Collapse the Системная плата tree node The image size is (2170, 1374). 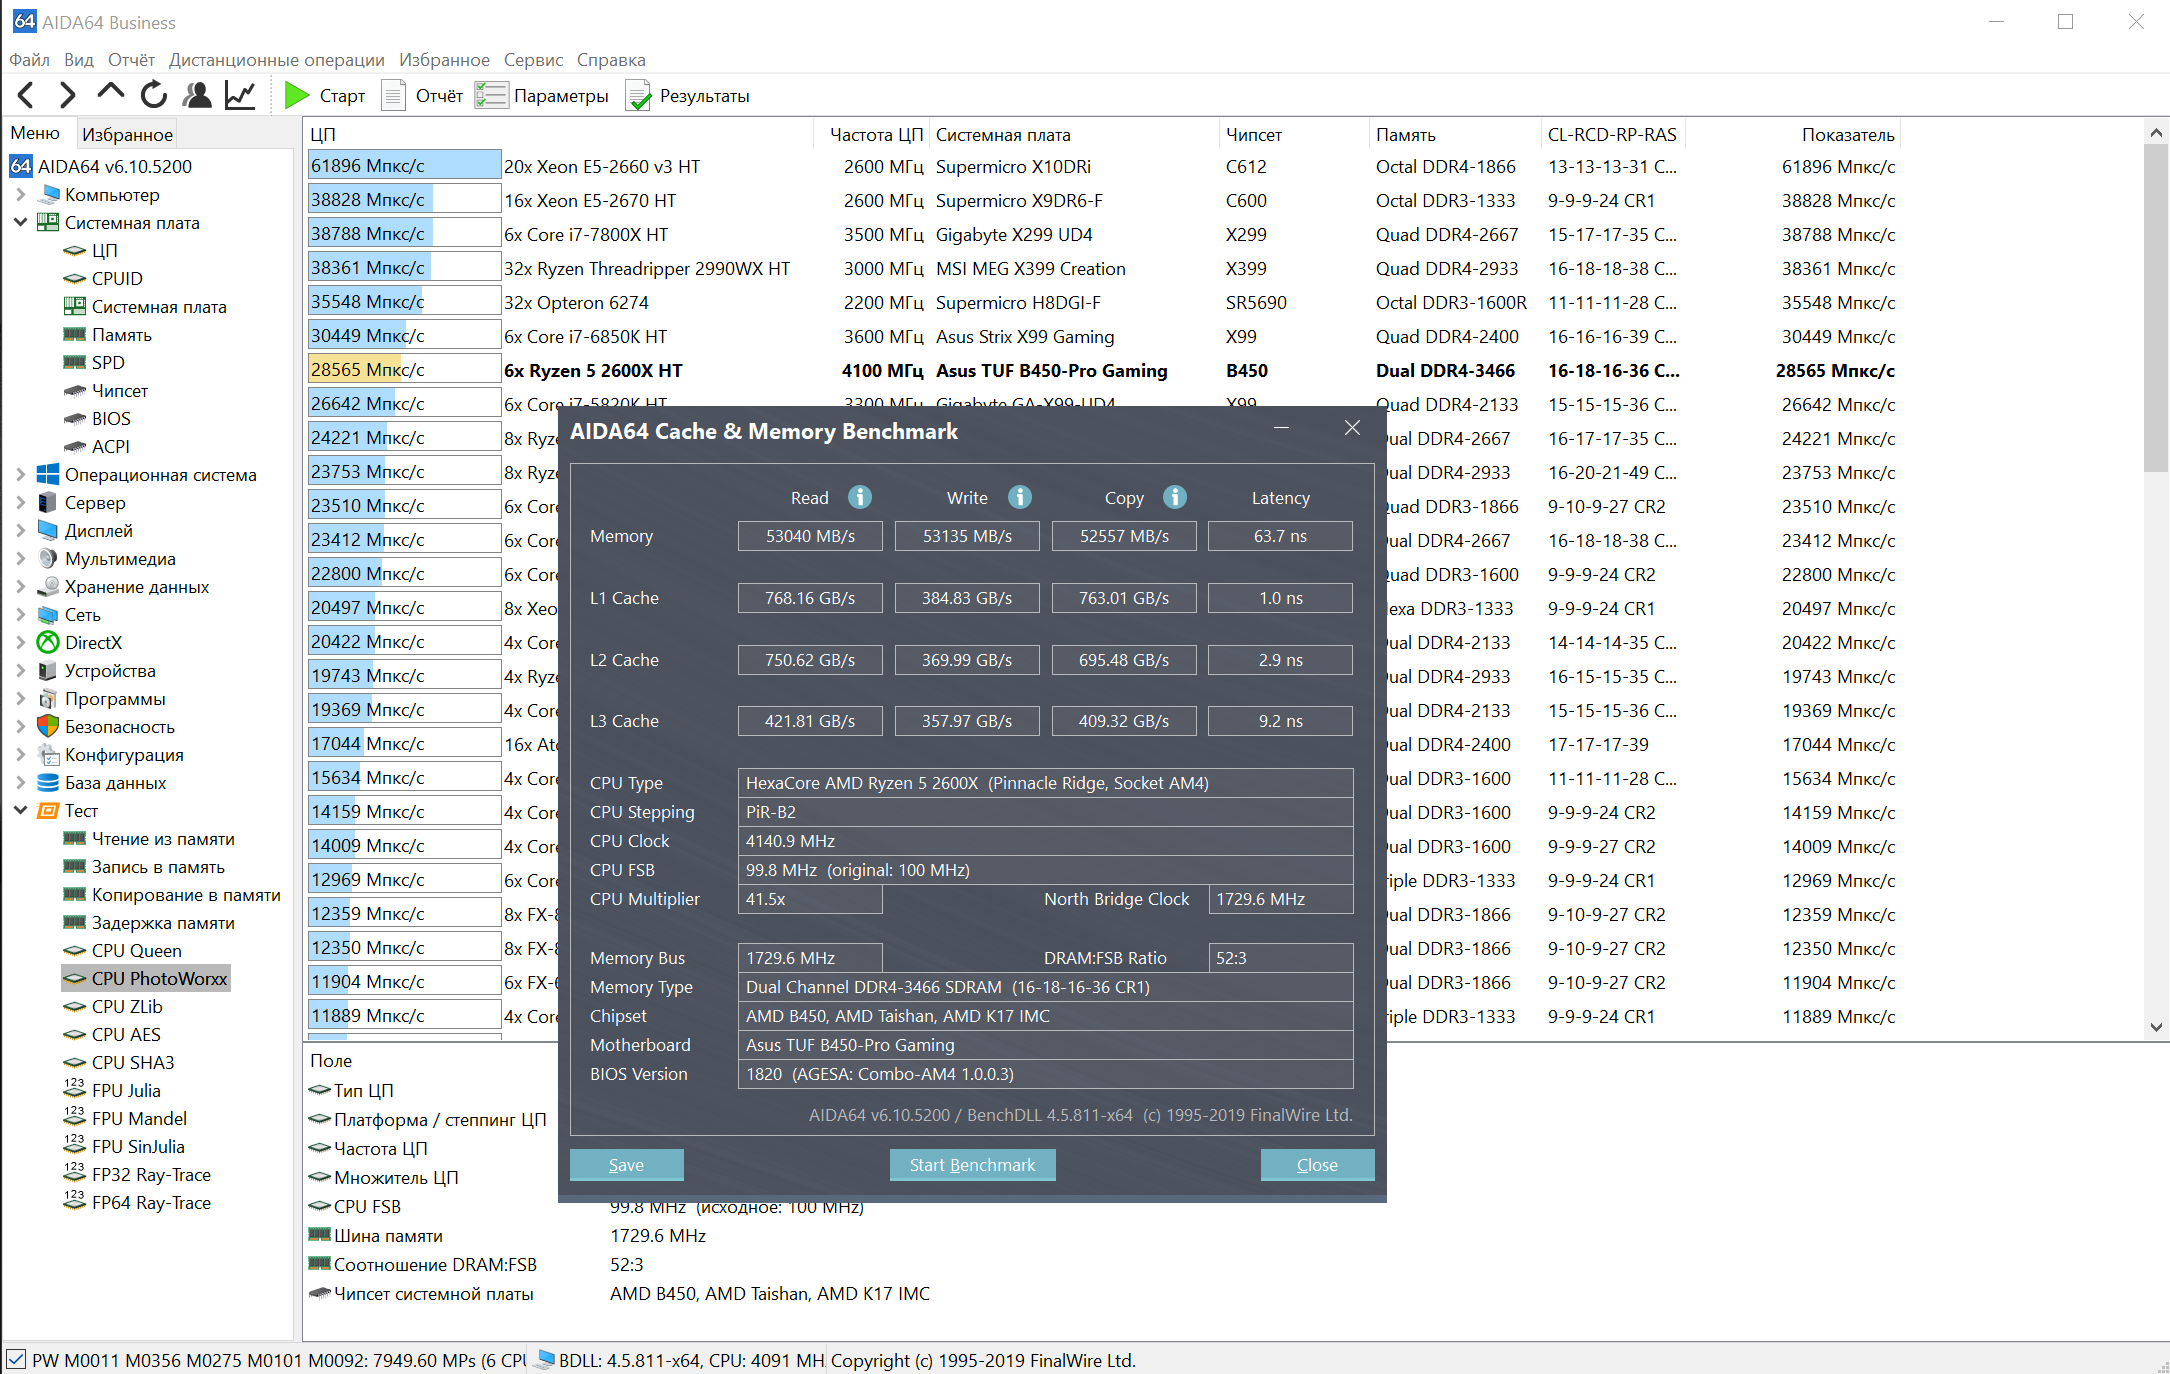click(20, 222)
